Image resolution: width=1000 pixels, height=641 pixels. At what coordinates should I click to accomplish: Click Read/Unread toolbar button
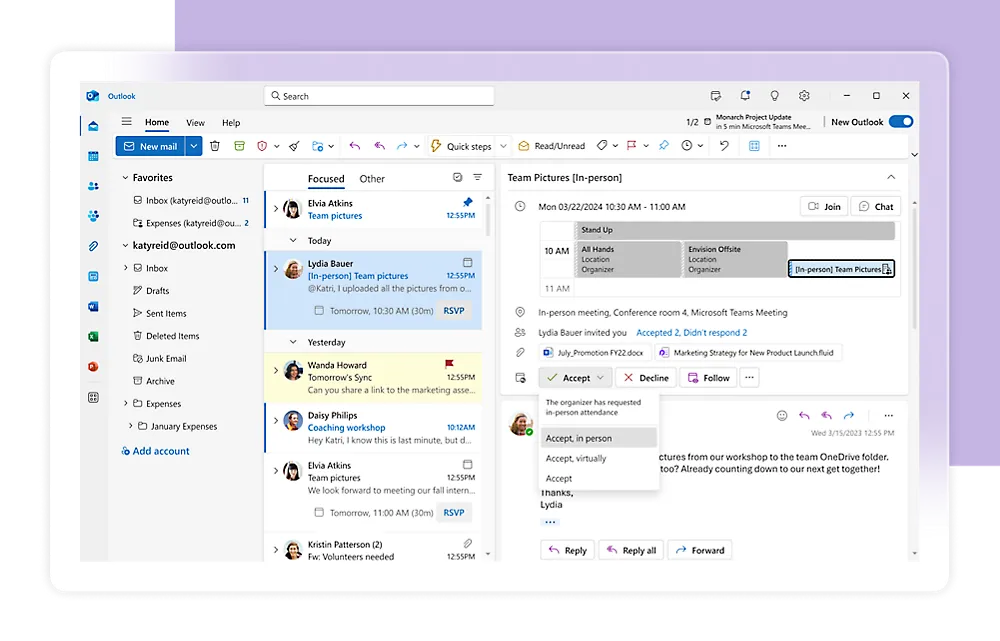point(552,146)
